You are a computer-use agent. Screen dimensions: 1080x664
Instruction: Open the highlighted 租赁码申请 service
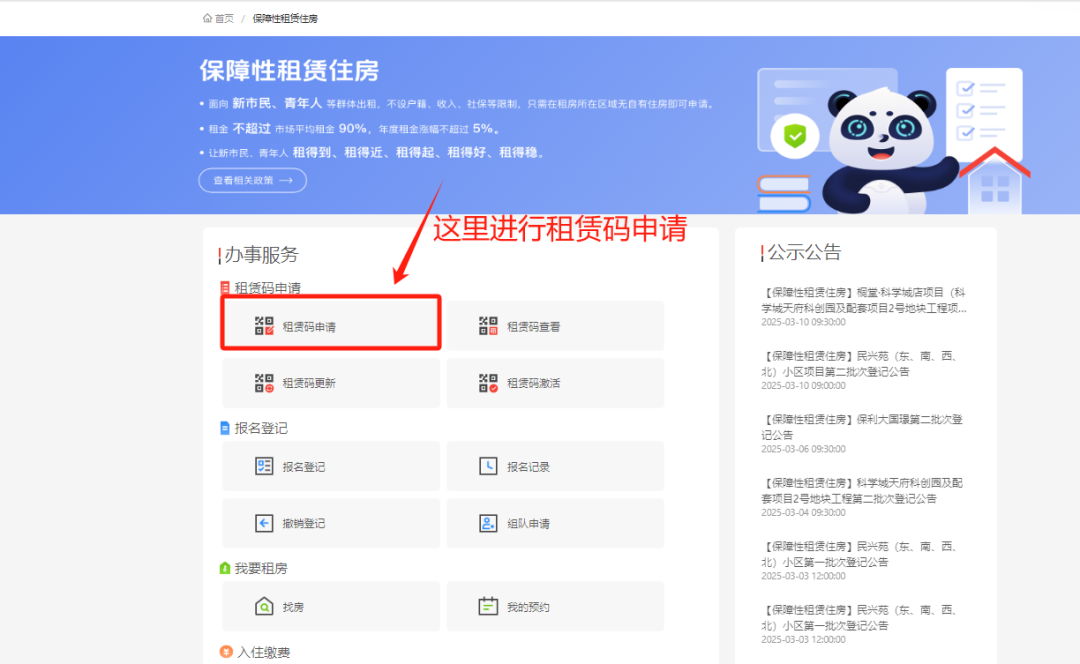pyautogui.click(x=330, y=323)
